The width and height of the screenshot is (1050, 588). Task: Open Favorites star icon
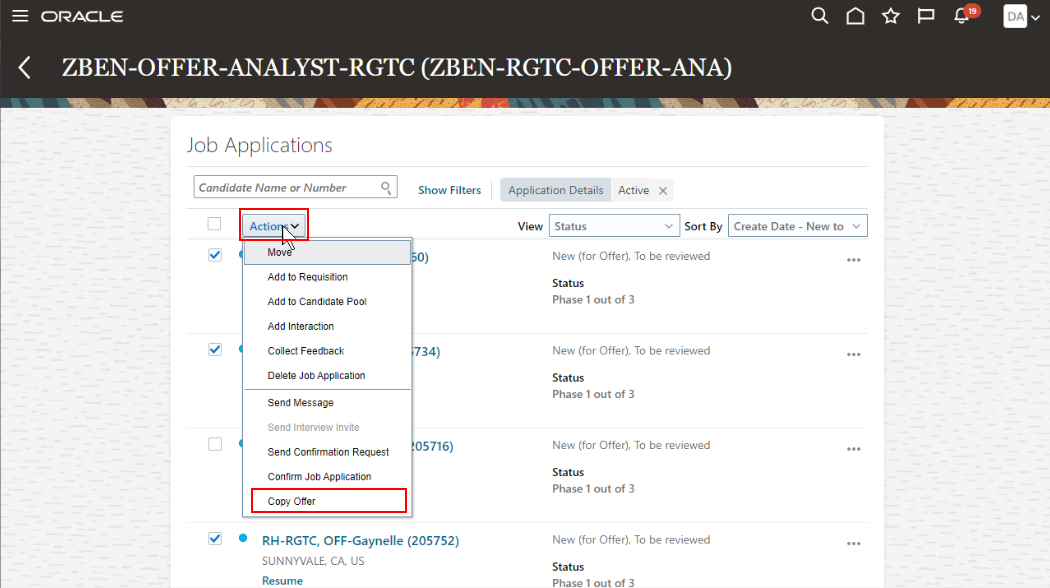click(891, 15)
